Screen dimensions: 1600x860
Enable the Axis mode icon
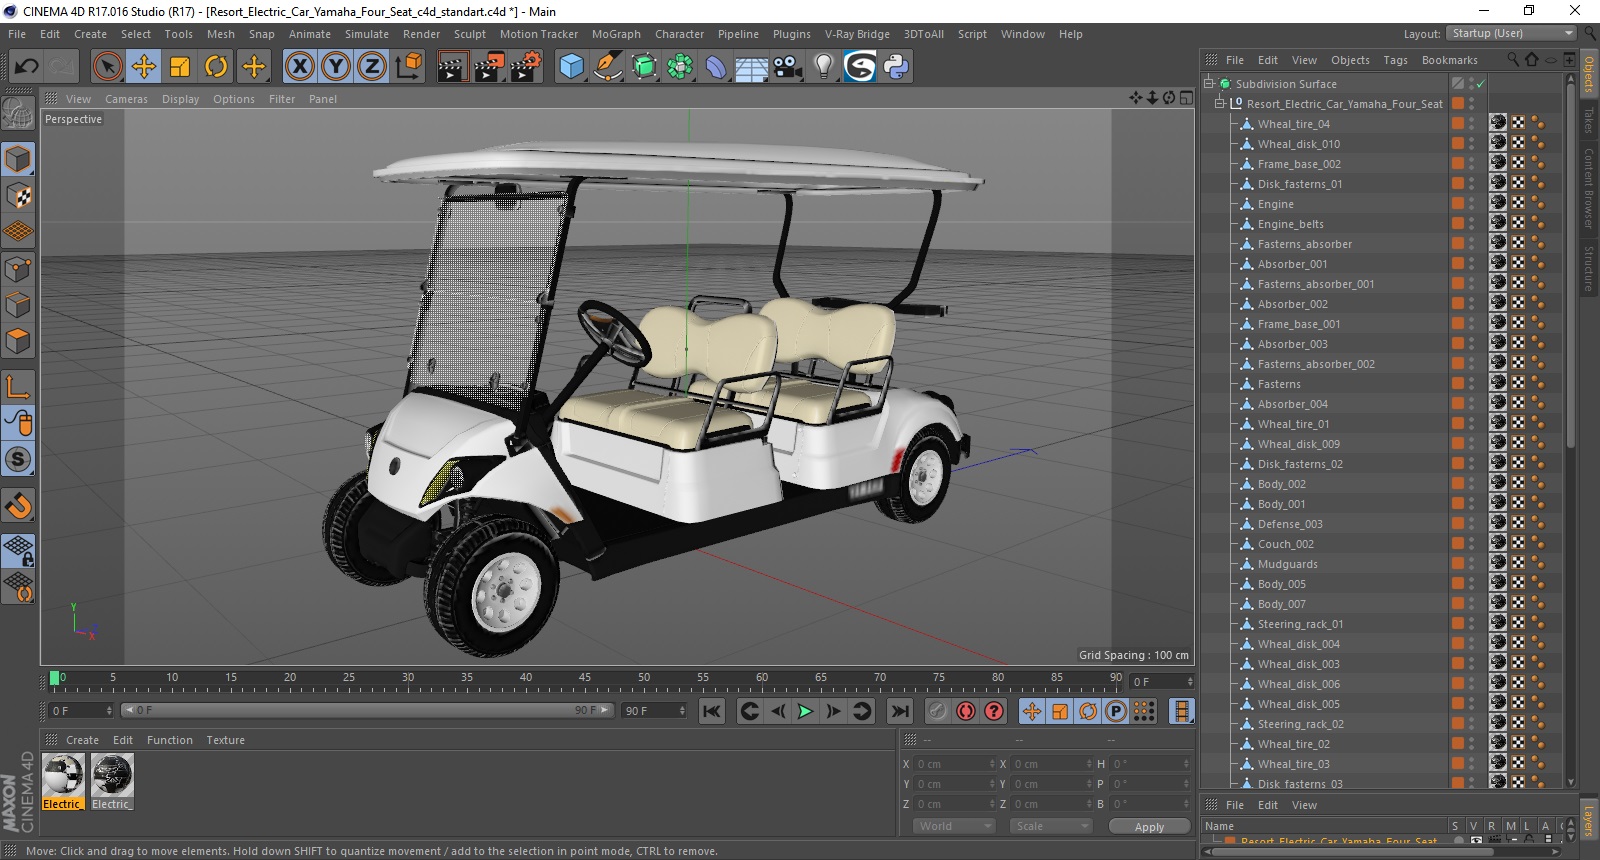tap(18, 387)
